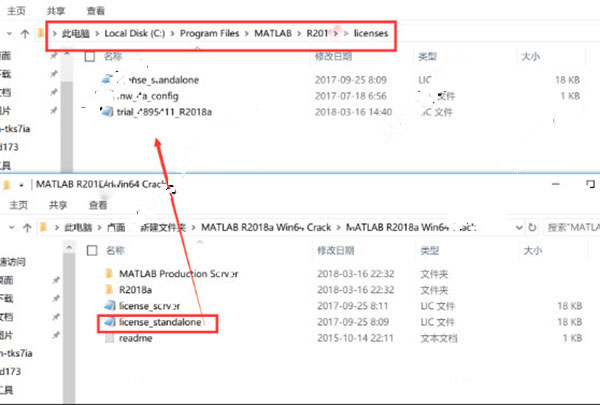Screen dimensions: 600x405
Task: Sort by 大小 column in Crack window
Action: pos(533,251)
